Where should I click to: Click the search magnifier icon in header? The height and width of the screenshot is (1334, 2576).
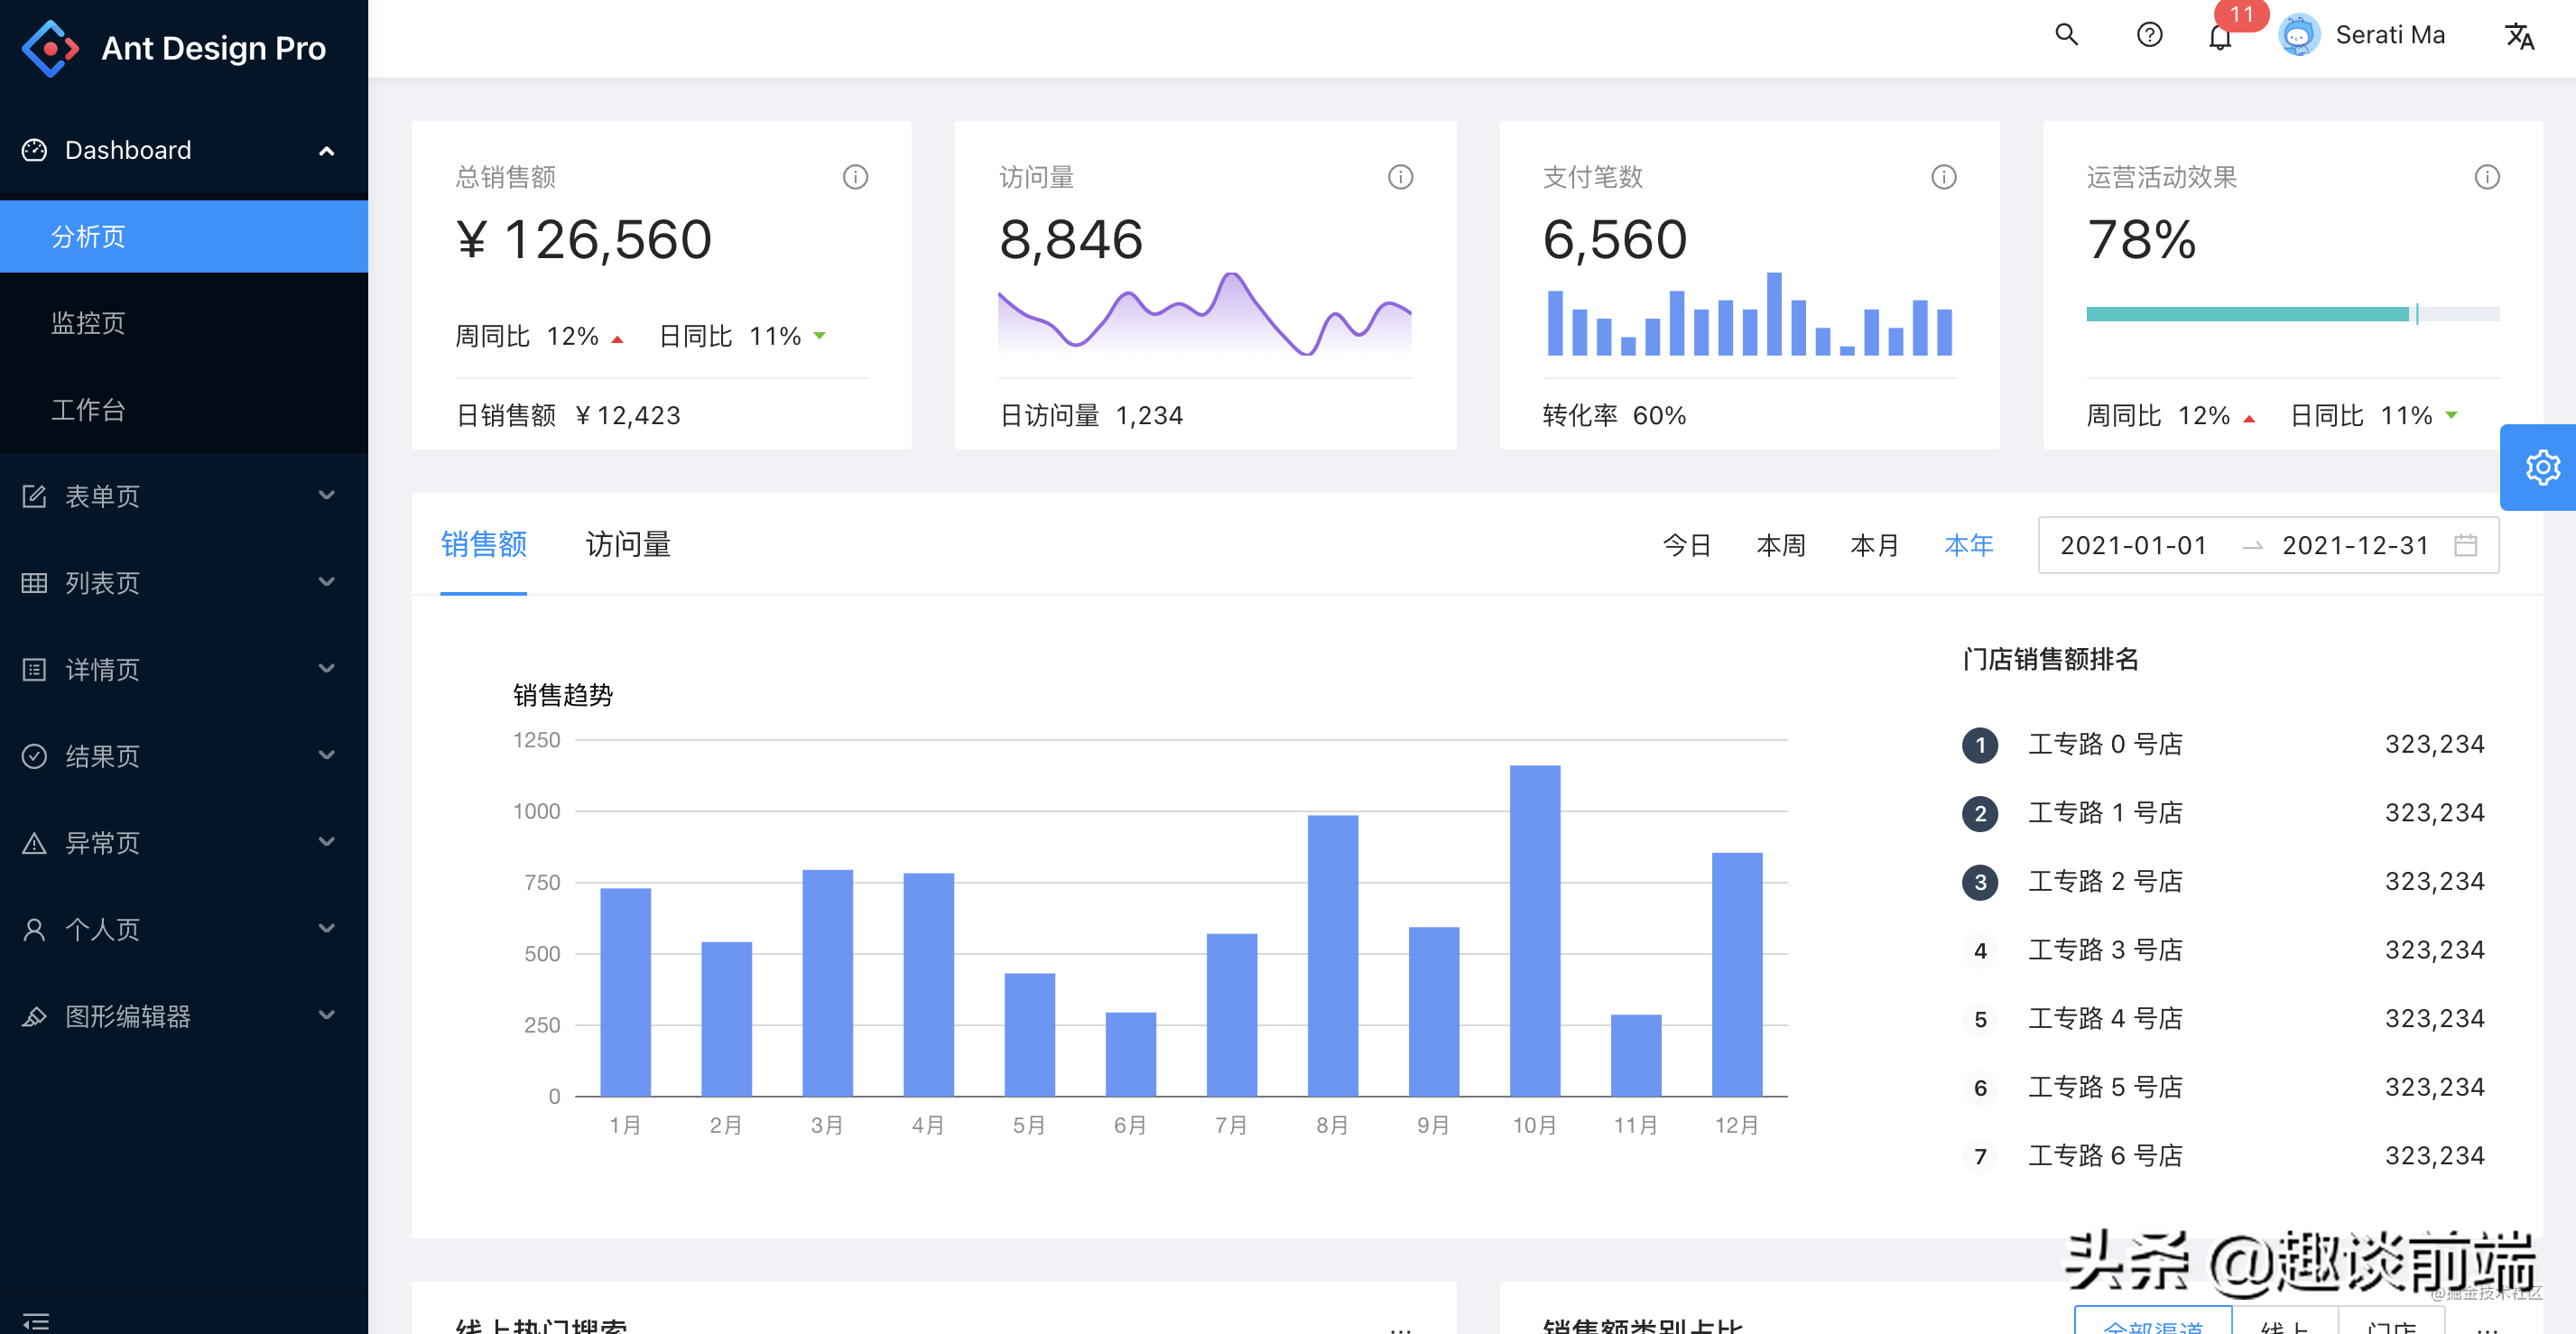[2066, 36]
